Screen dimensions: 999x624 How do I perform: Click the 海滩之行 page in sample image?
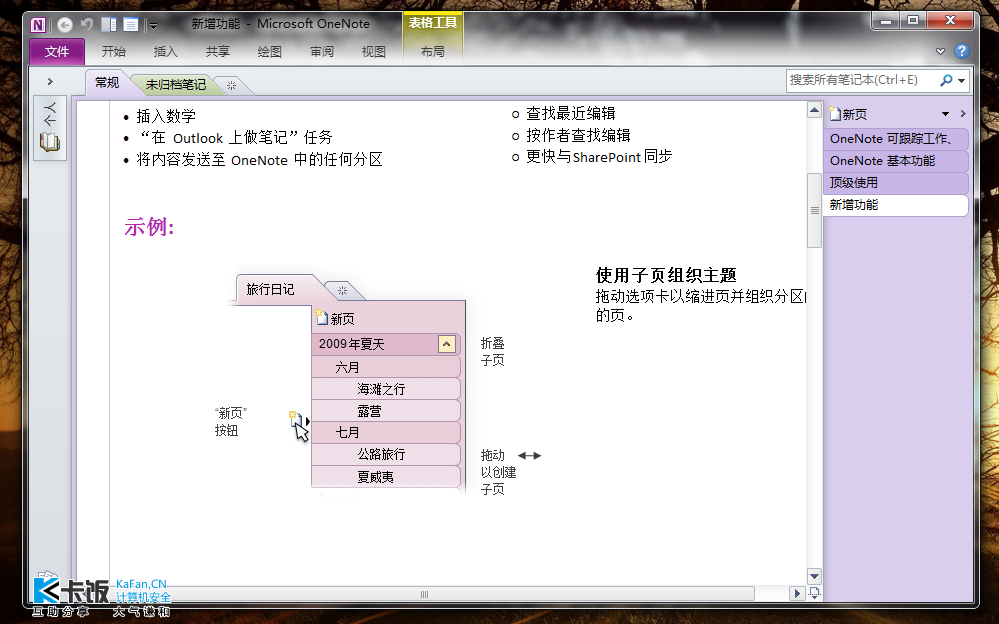click(385, 389)
